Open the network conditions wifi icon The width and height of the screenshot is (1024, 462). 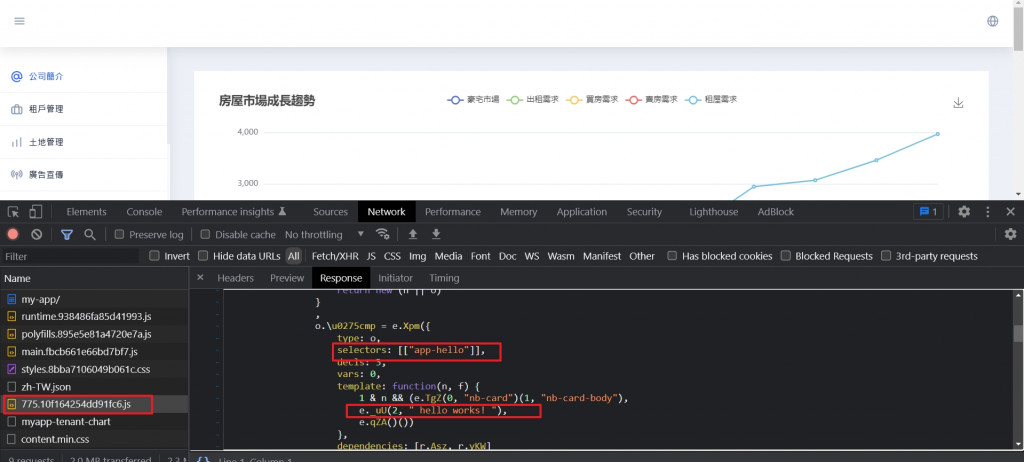[x=383, y=234]
